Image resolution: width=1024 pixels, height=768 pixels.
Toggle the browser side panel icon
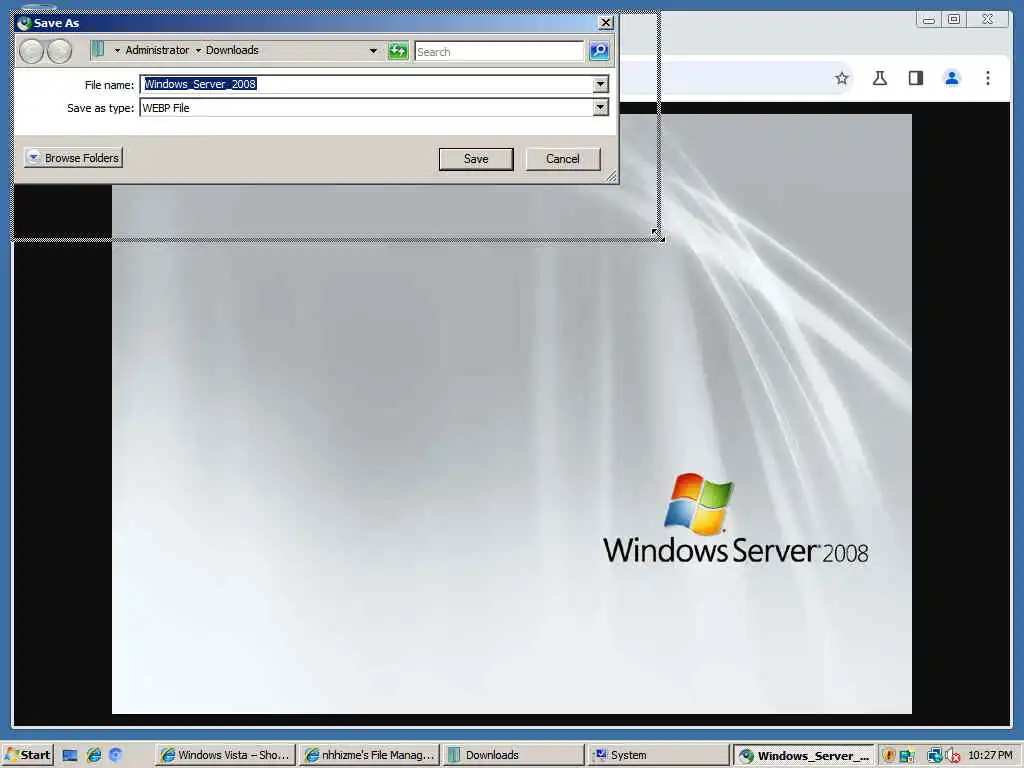click(x=916, y=78)
